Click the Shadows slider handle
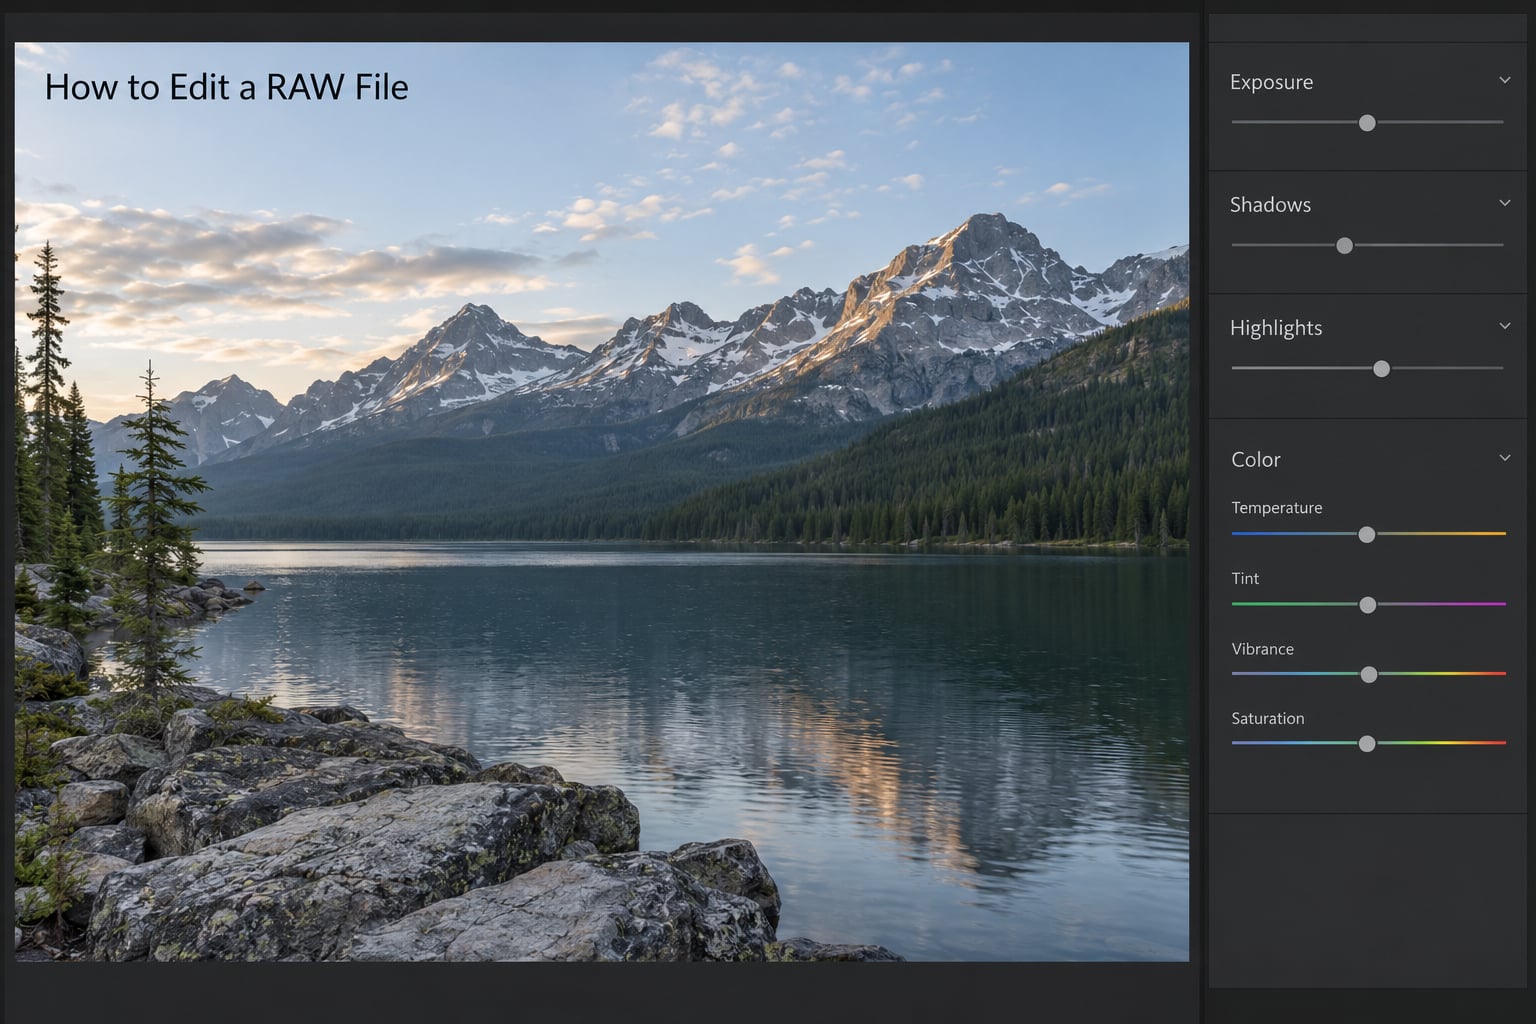The image size is (1536, 1024). click(1345, 246)
